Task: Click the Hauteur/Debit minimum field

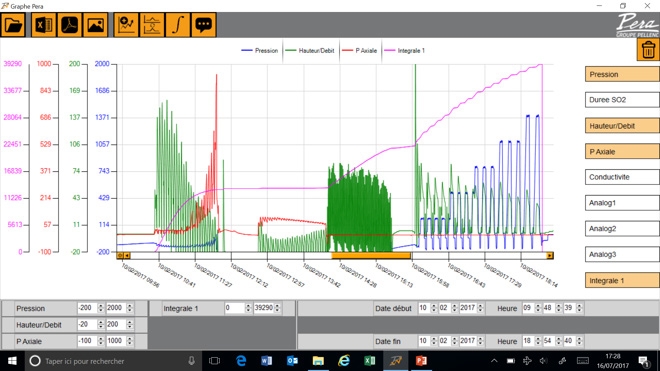Action: pos(87,325)
